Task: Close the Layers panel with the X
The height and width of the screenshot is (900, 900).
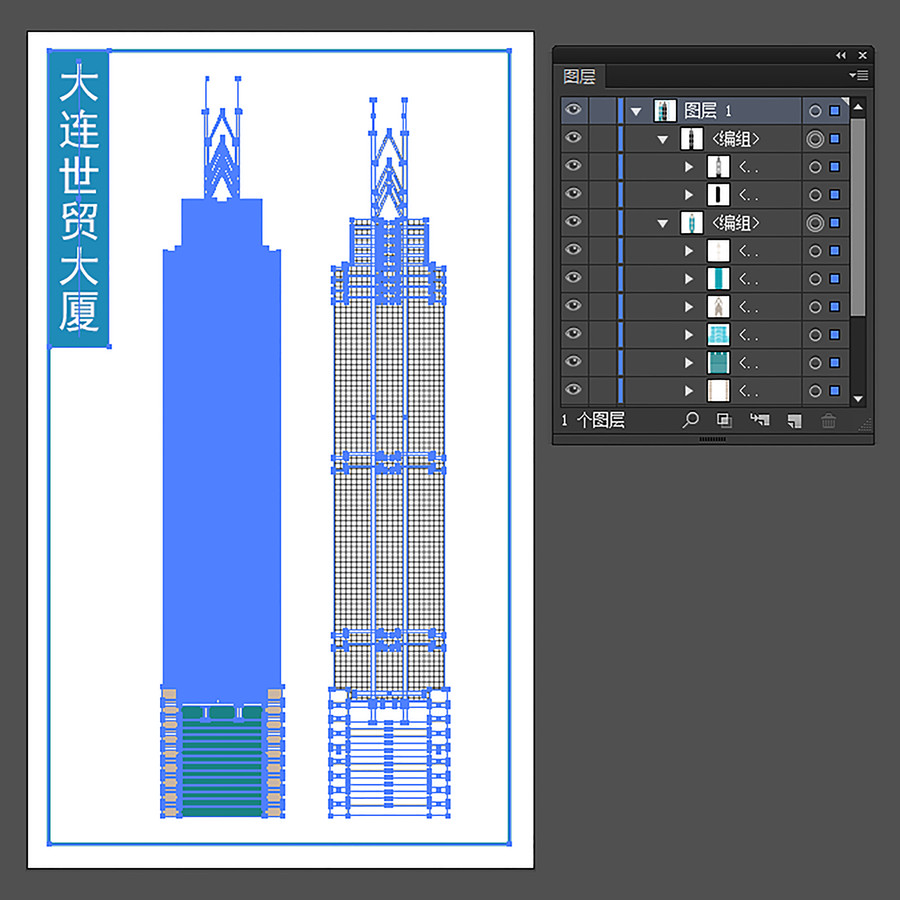Action: point(862,55)
